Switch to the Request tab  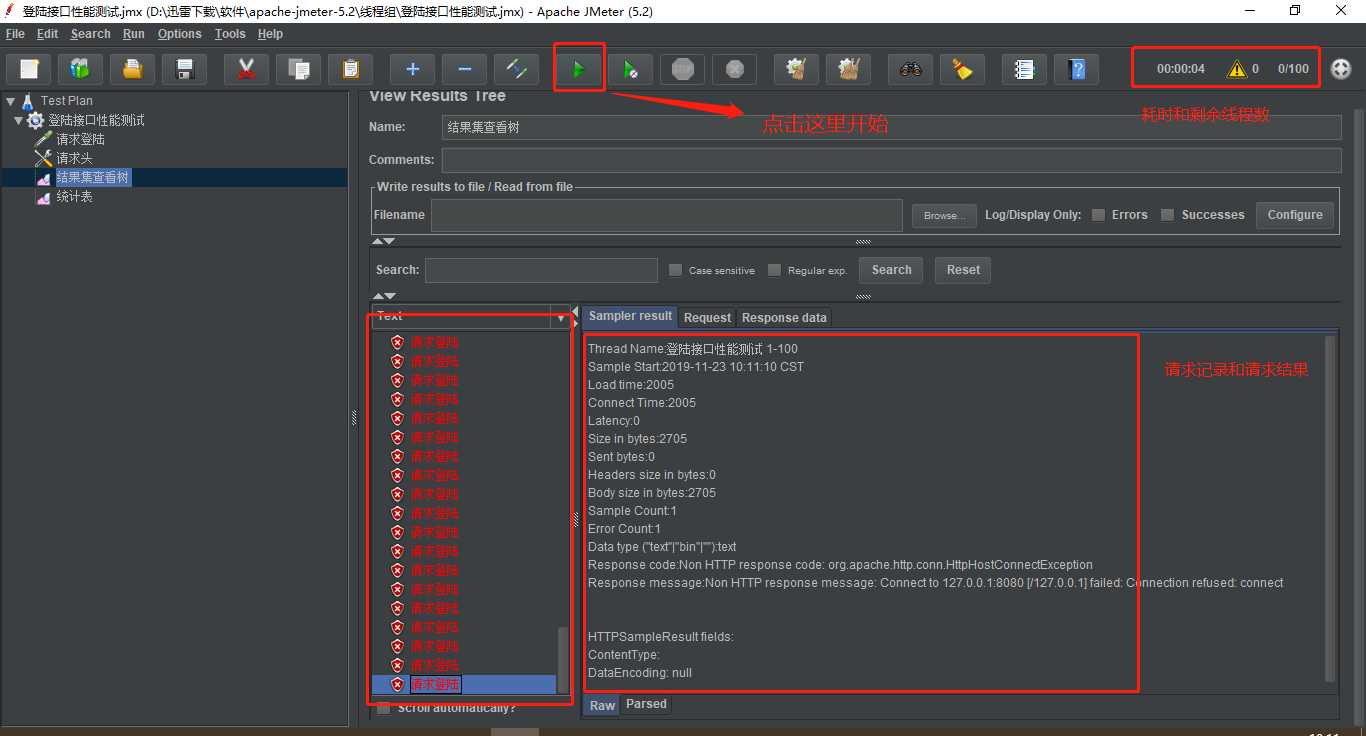pyautogui.click(x=707, y=317)
